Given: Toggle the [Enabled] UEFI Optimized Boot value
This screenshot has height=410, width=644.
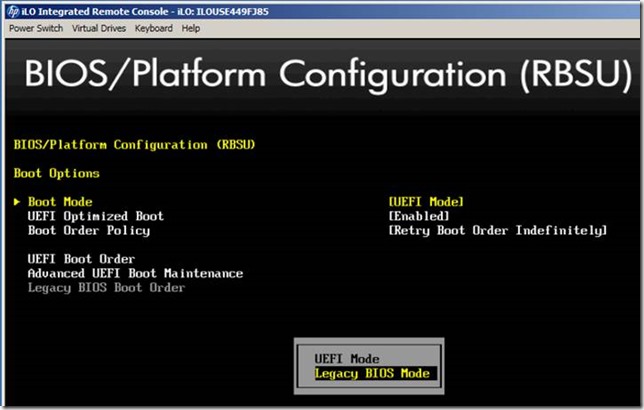Looking at the screenshot, I should click(x=419, y=216).
